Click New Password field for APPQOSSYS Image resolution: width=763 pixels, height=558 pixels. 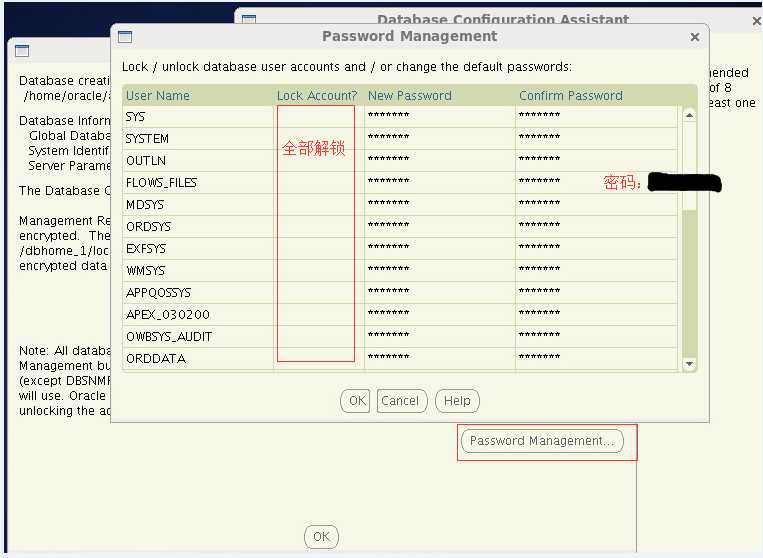439,293
